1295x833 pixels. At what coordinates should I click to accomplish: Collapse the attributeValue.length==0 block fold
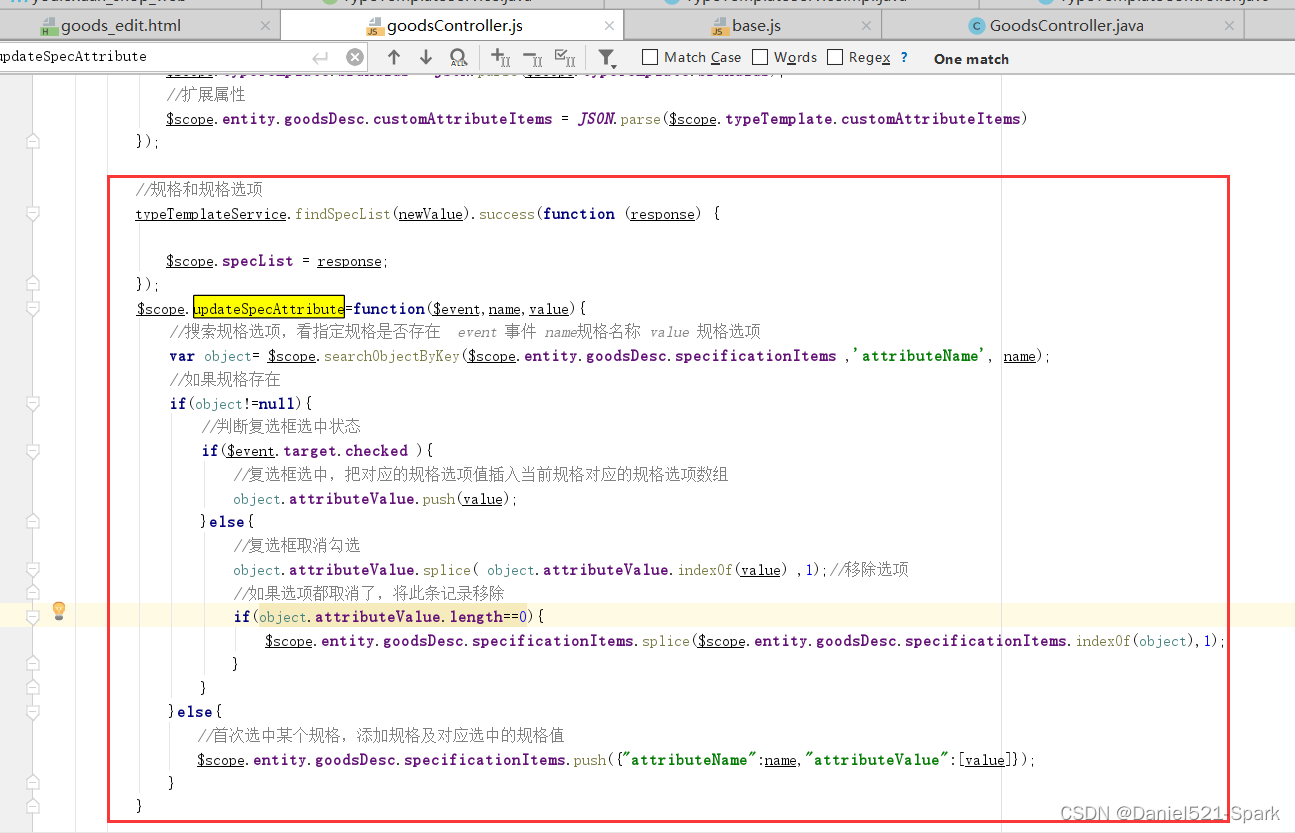33,617
